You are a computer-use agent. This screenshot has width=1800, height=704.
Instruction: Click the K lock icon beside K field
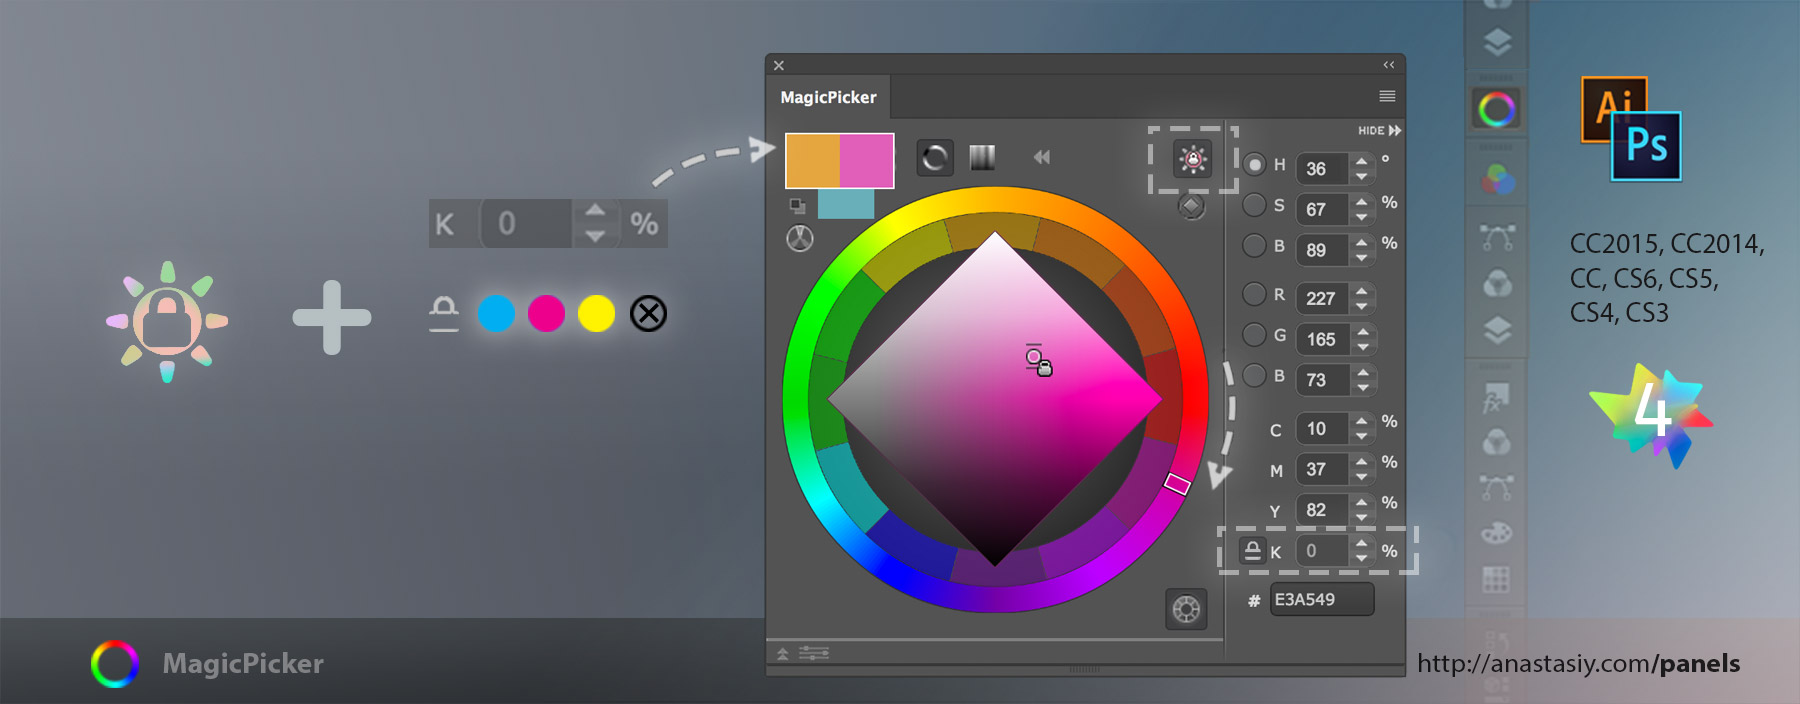[x=1252, y=550]
